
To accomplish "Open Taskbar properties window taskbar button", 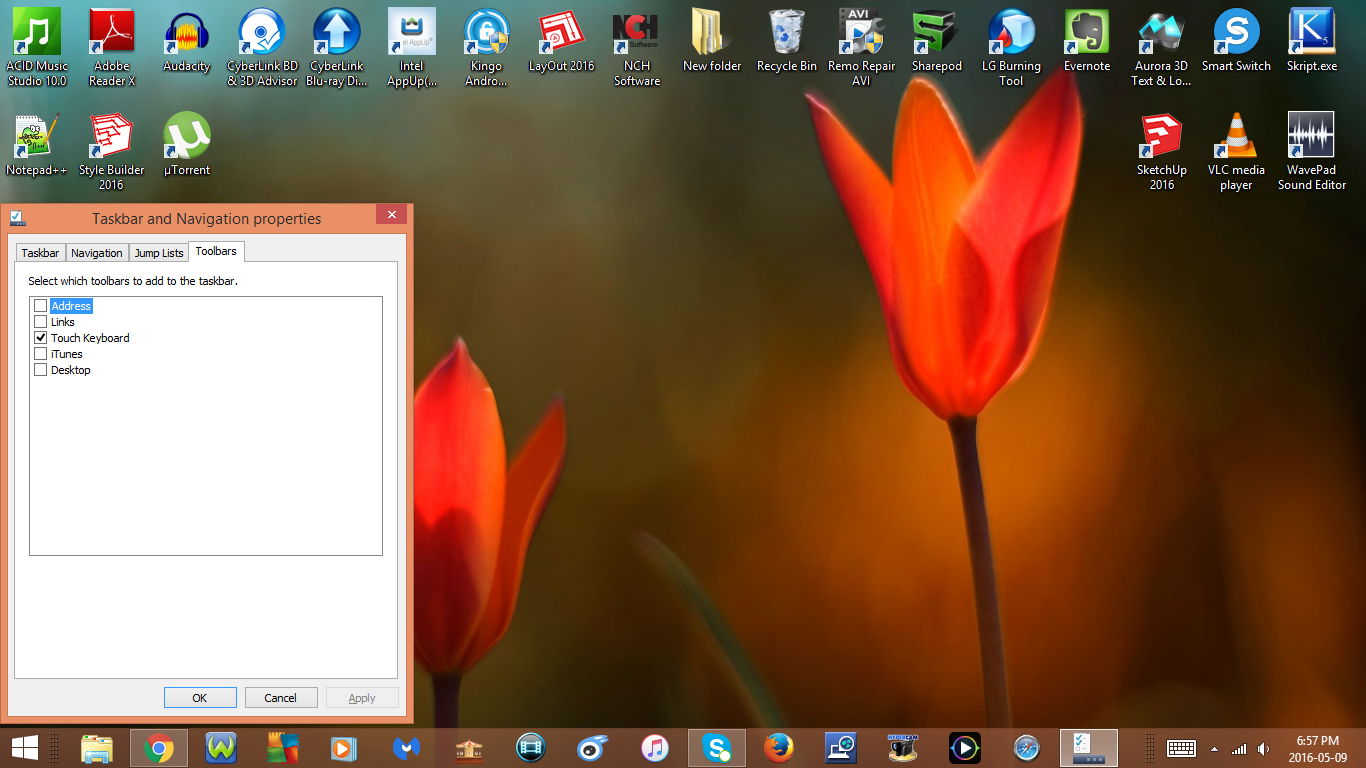I will [x=1088, y=748].
